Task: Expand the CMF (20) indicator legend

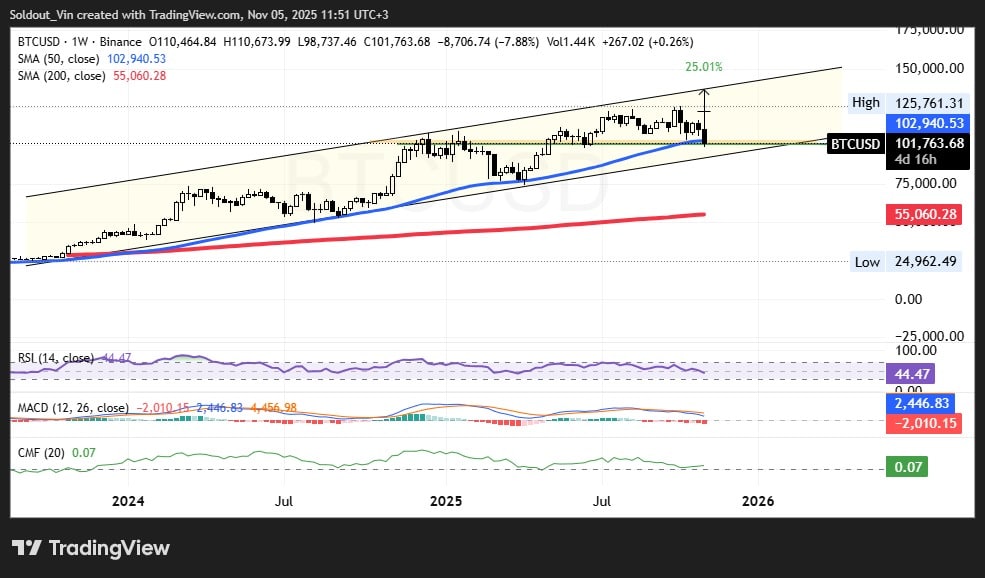Action: [40, 453]
